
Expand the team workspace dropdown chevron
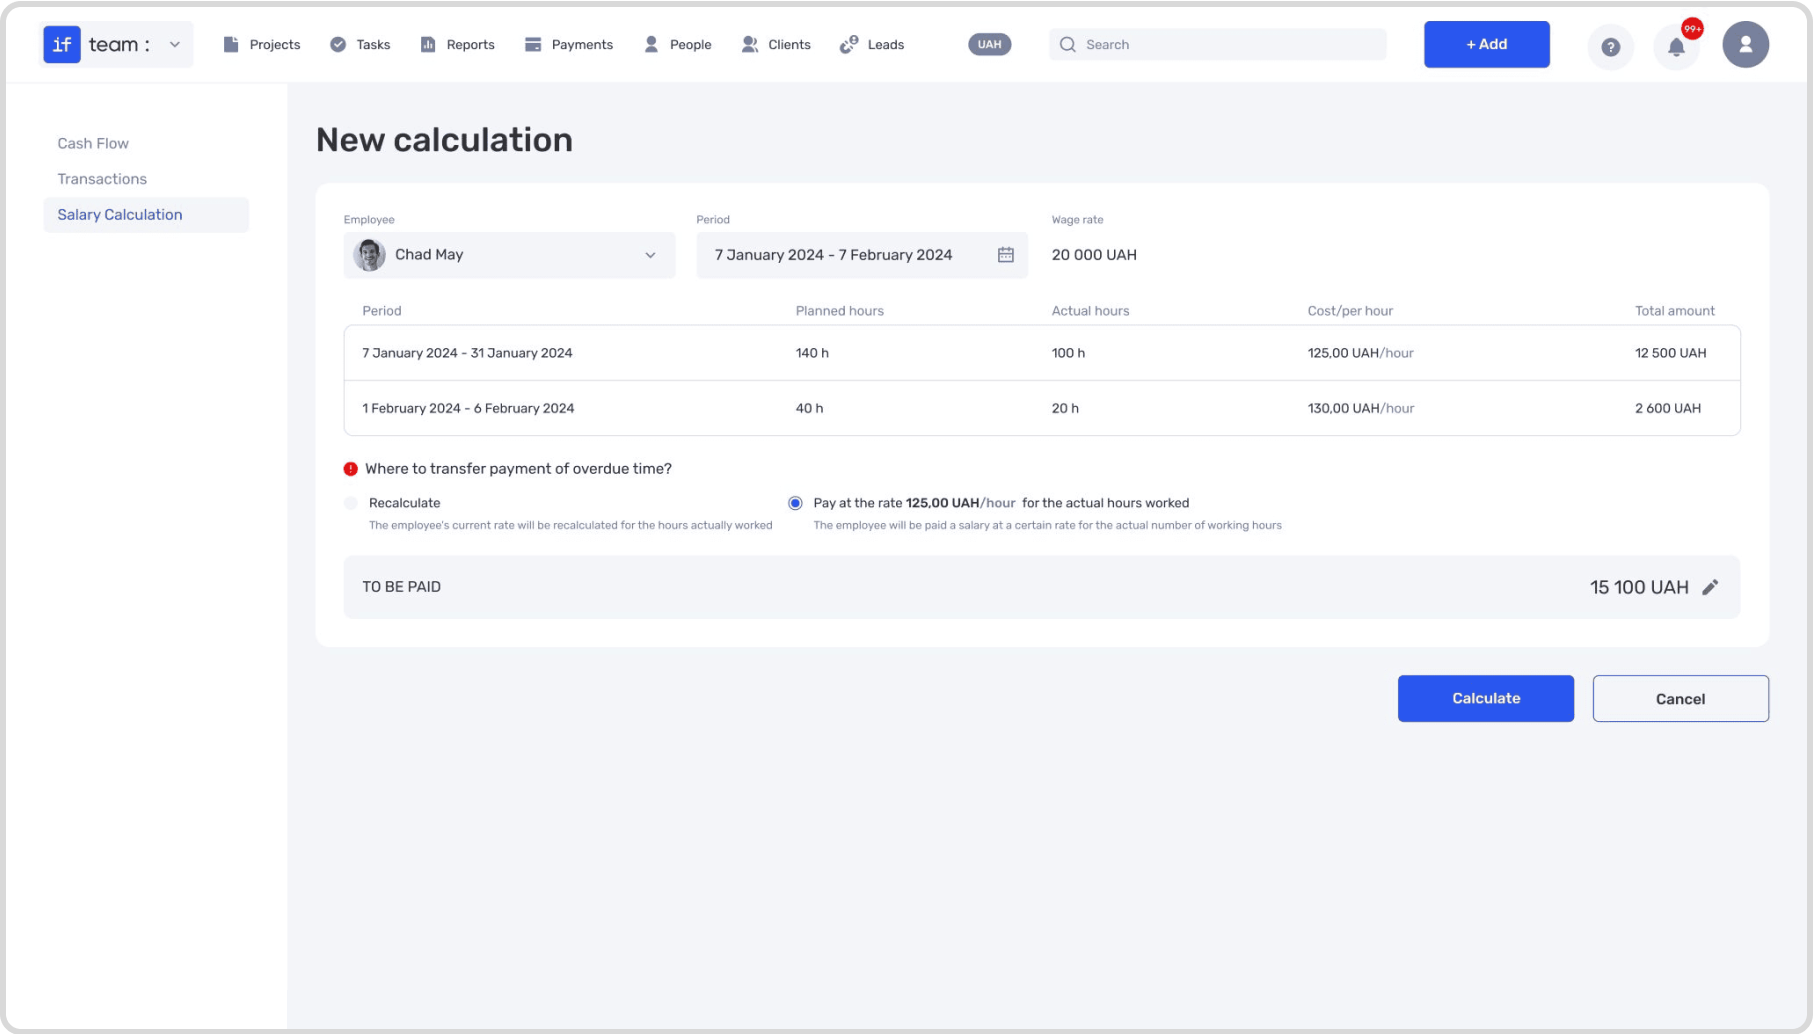tap(175, 44)
